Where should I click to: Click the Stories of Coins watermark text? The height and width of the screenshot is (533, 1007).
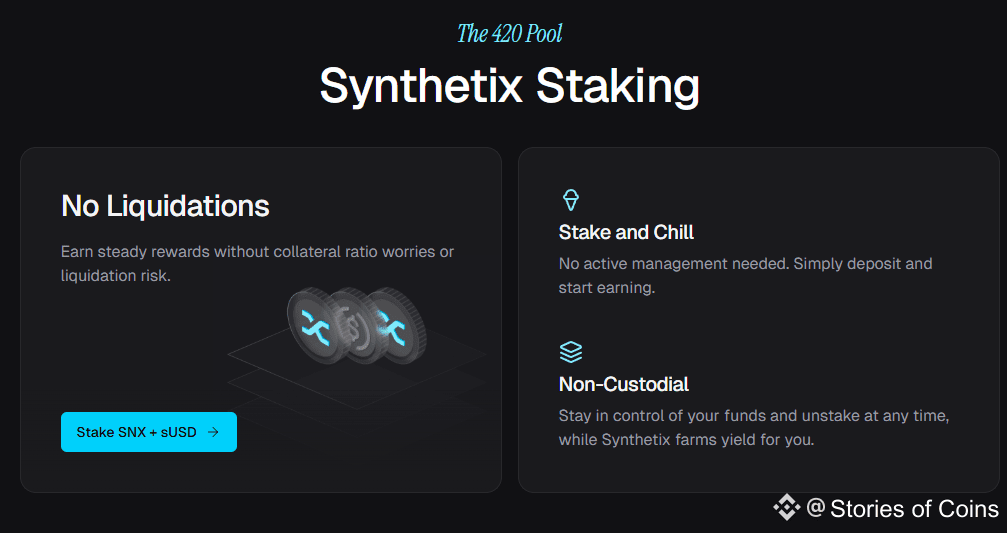click(915, 509)
